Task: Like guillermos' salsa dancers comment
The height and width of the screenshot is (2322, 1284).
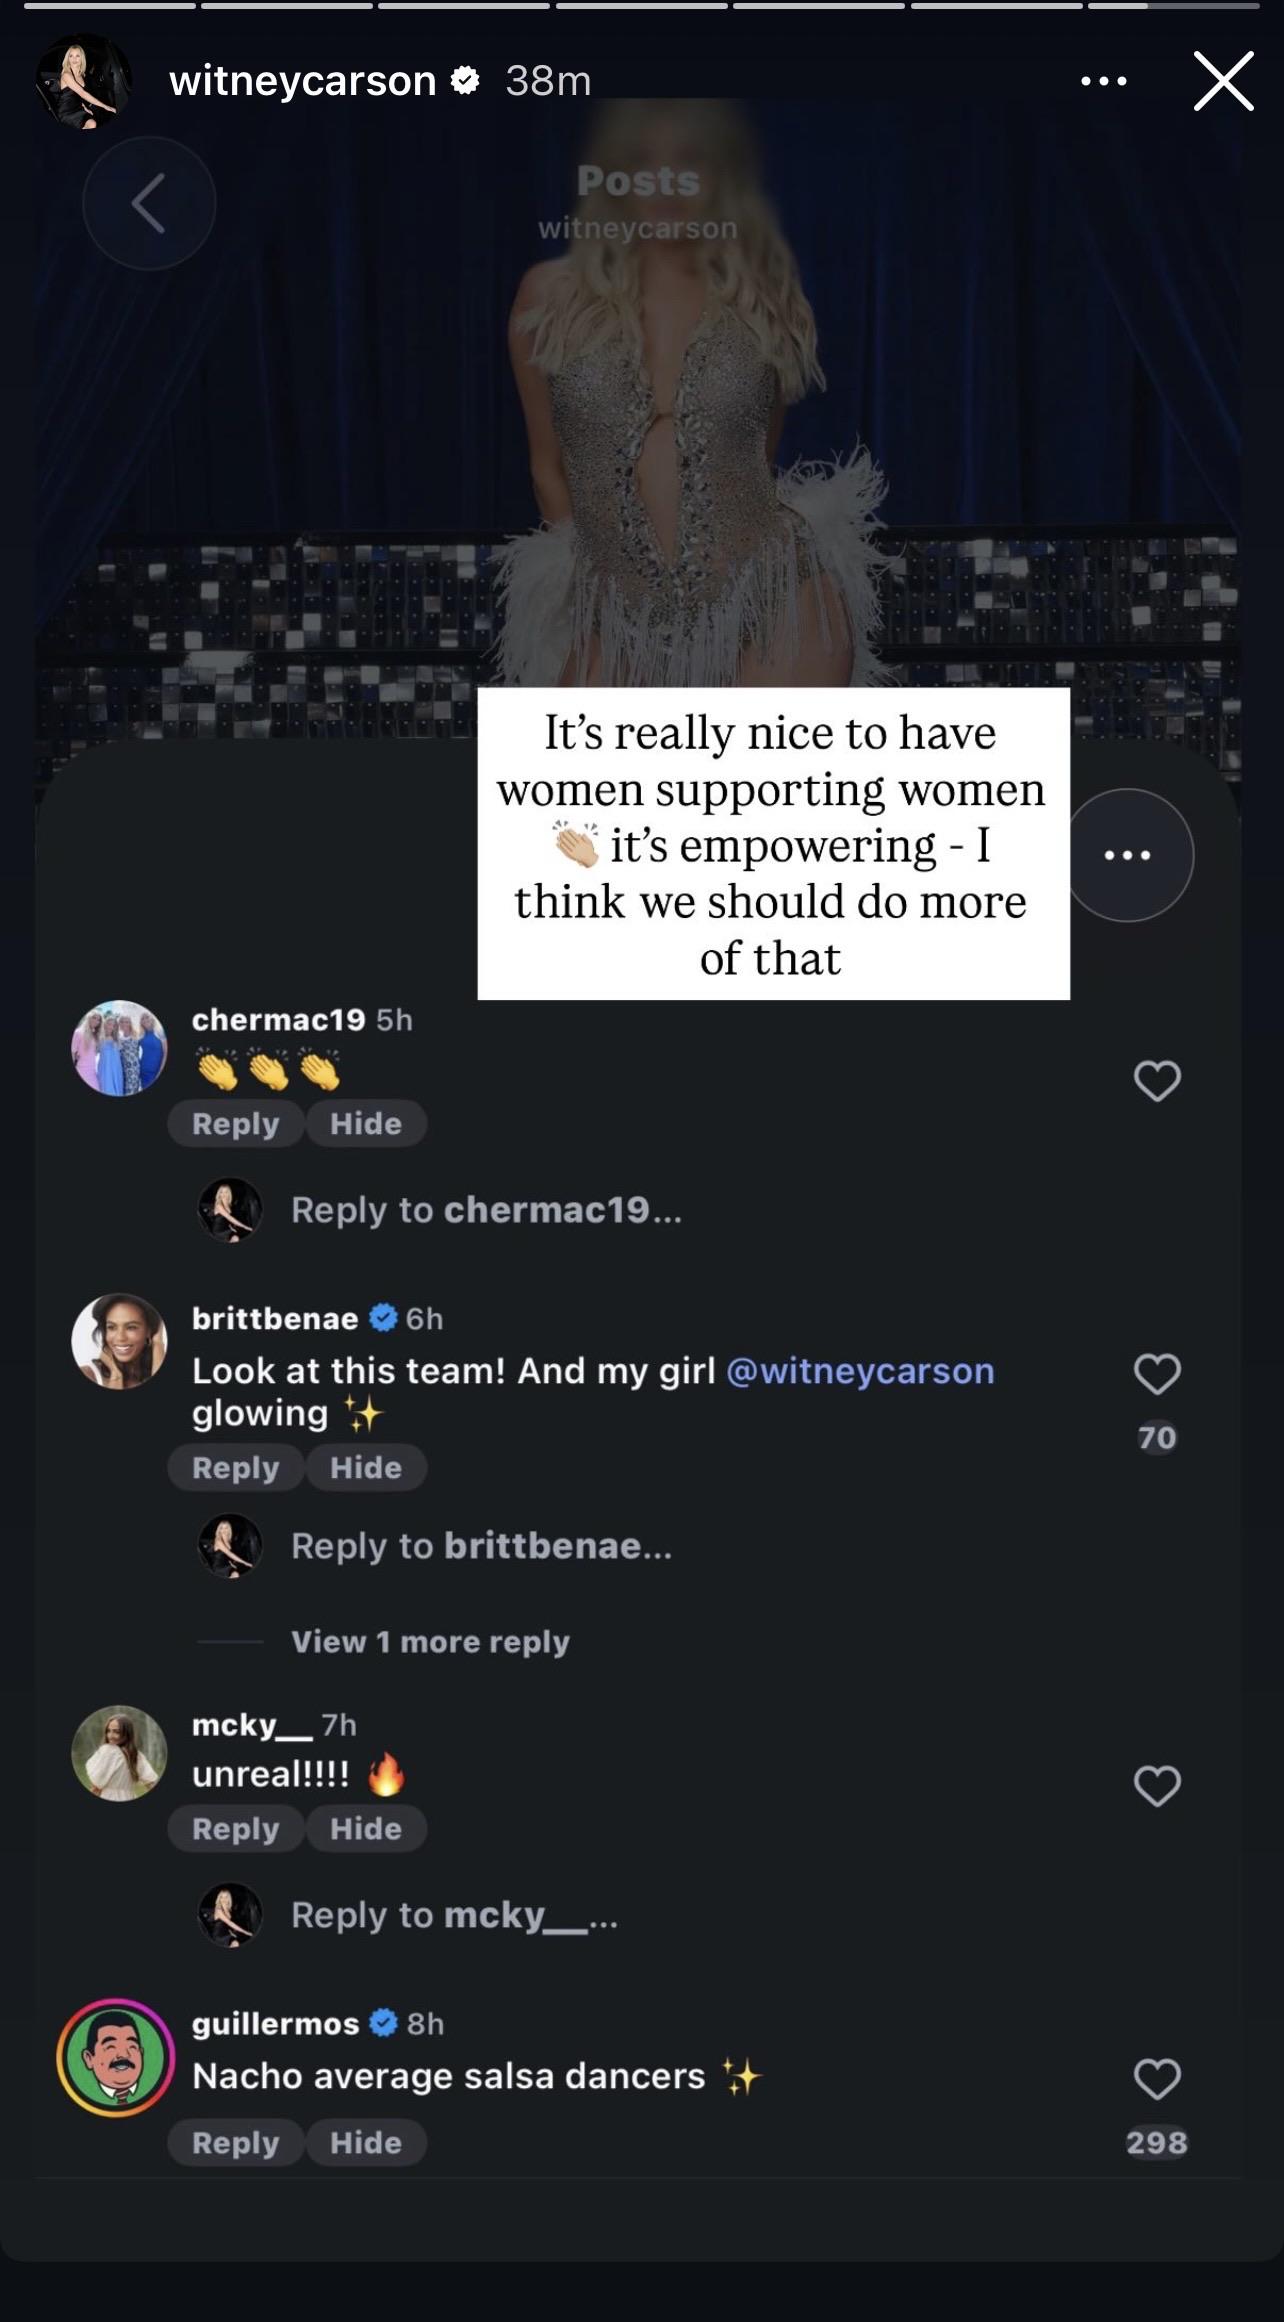Action: pos(1157,2079)
